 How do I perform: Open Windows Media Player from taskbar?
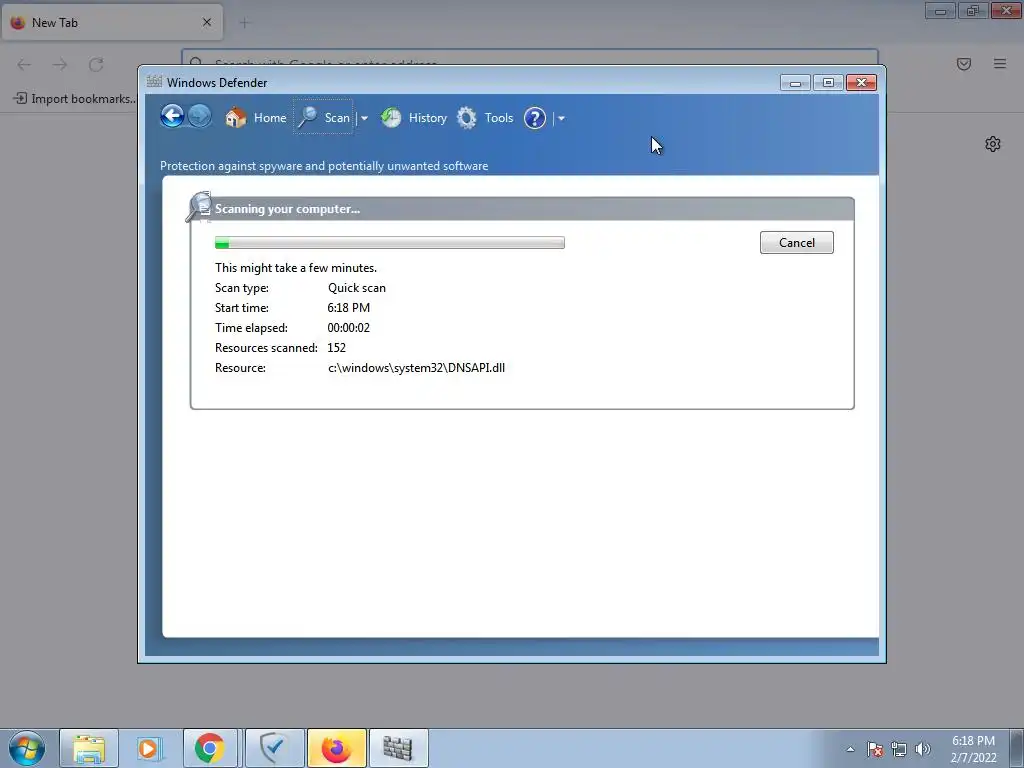click(x=149, y=748)
